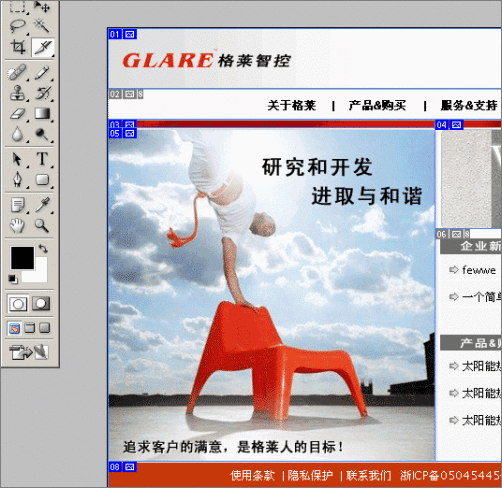
Task: Select the Hand tool
Action: 17,226
